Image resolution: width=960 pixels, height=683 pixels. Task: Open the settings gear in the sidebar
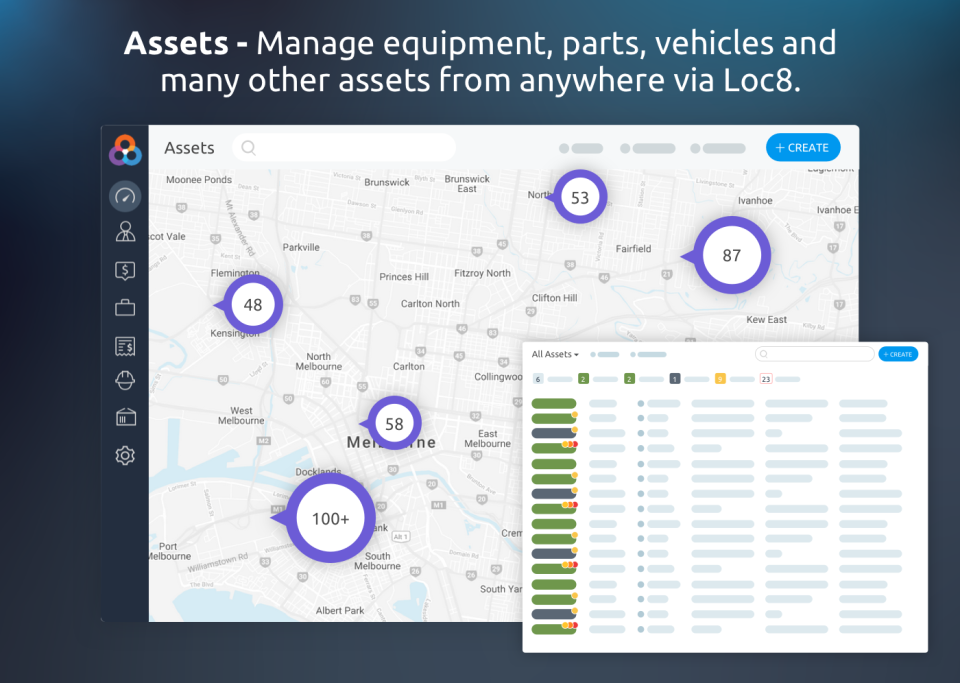click(x=125, y=455)
